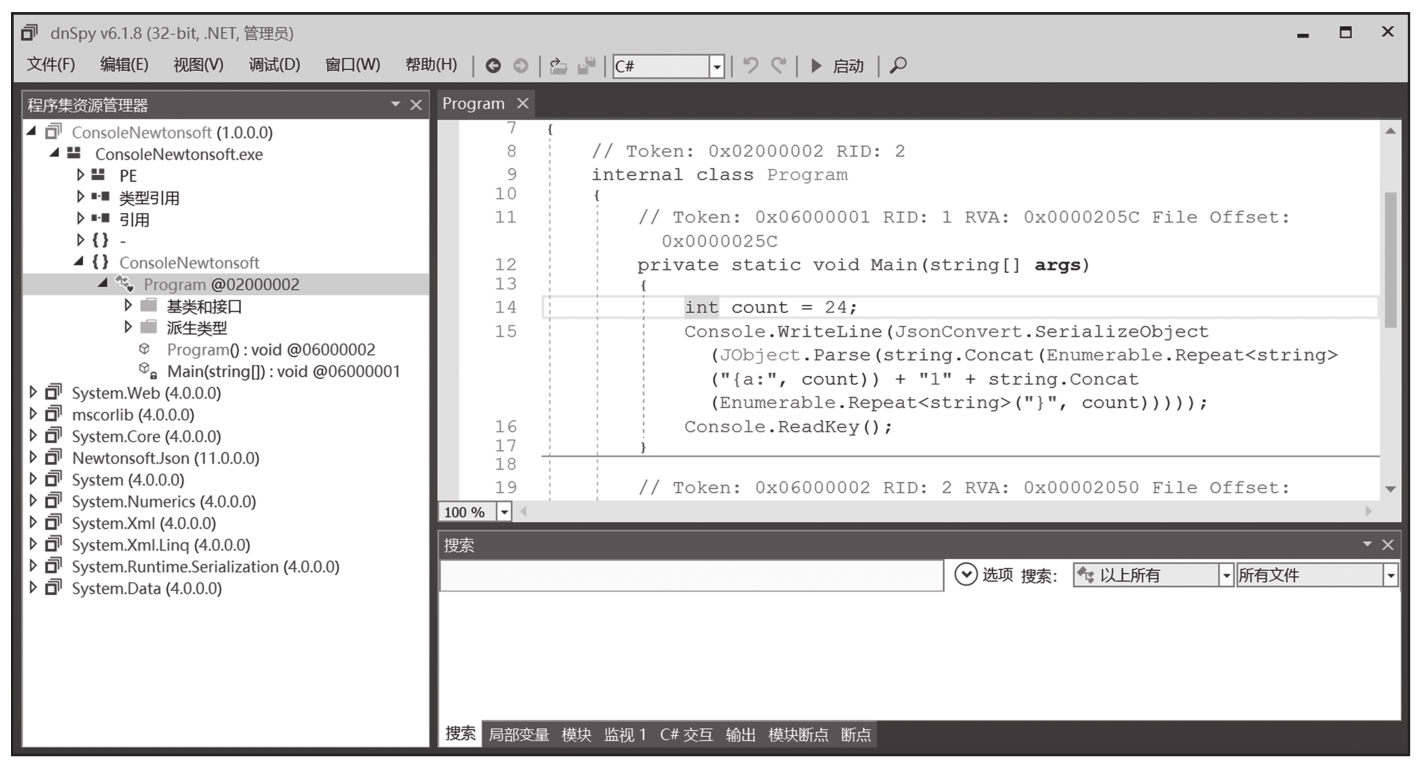Select the Main(string[]) : void method item
The width and height of the screenshot is (1422, 767).
pos(283,371)
